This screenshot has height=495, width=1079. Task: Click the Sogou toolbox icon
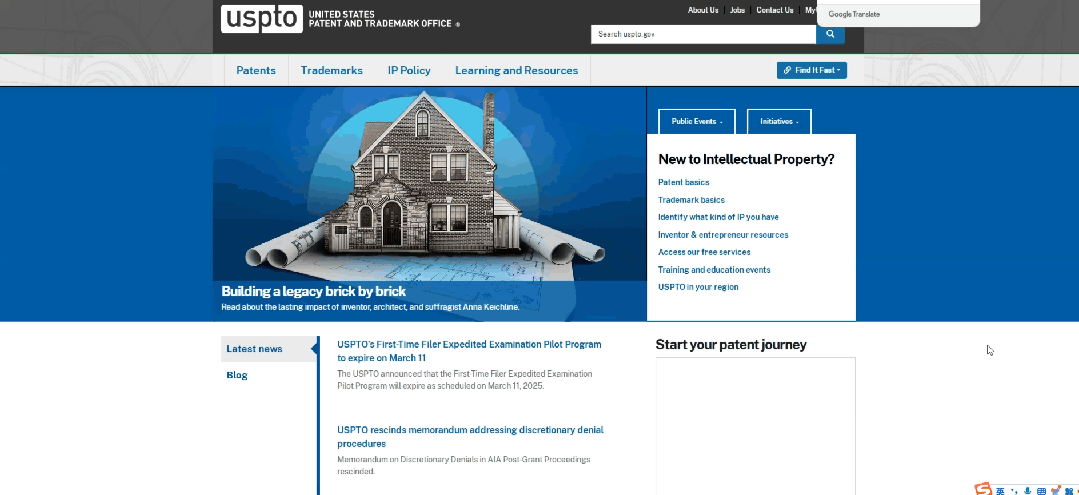click(1069, 491)
